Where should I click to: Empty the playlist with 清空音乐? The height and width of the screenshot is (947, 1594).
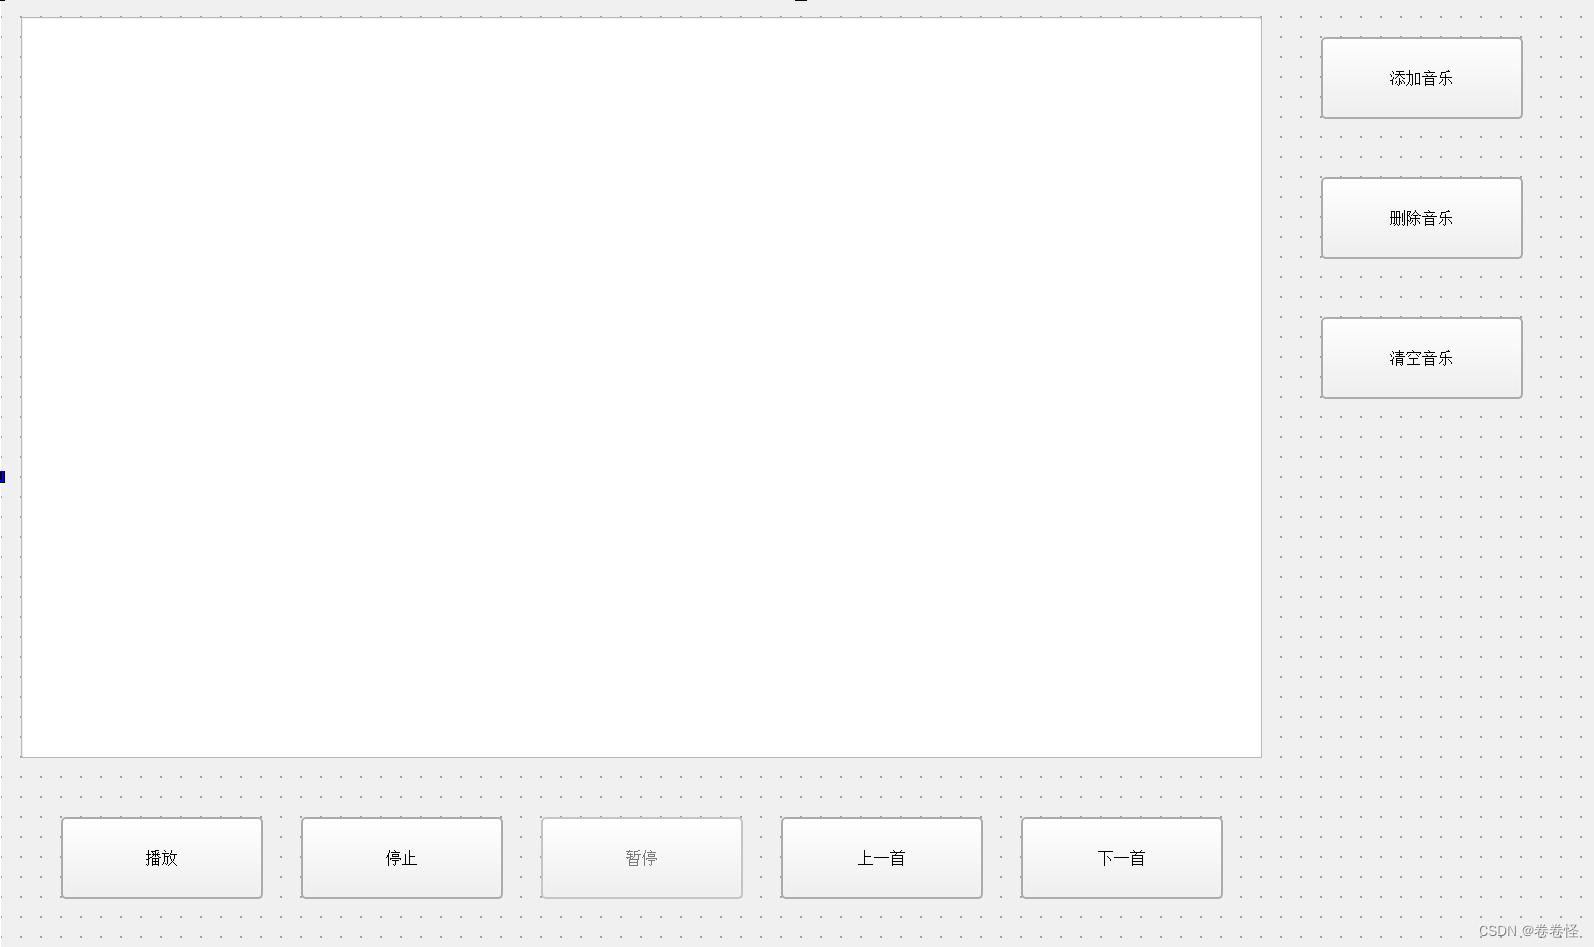click(x=1421, y=358)
